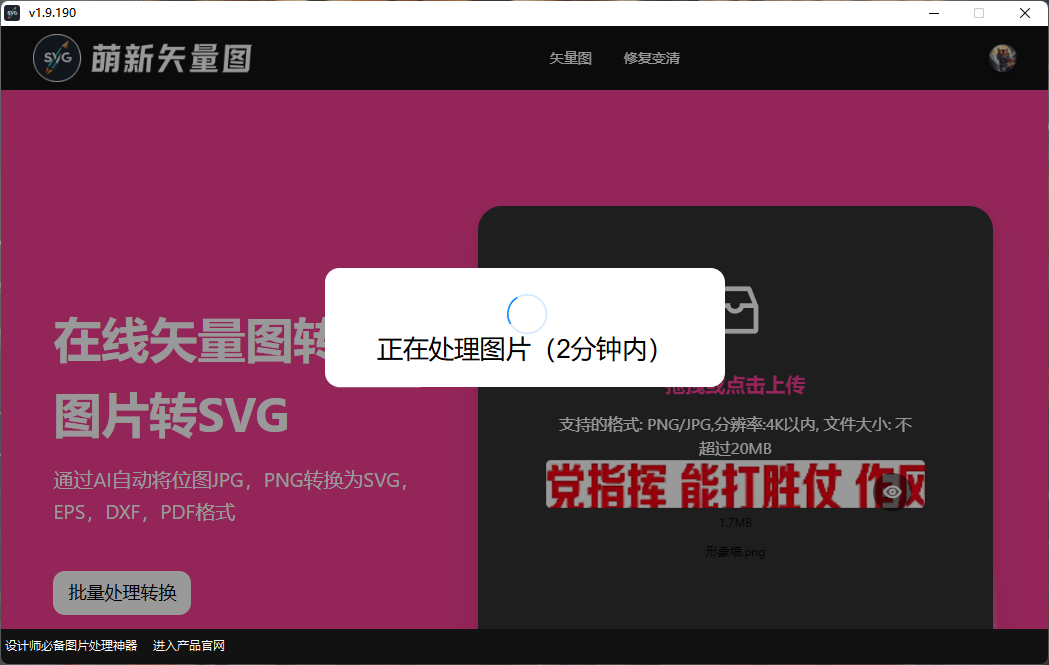Switch to the 矢量图 tab
Screen dimensions: 1049x665
click(x=570, y=58)
